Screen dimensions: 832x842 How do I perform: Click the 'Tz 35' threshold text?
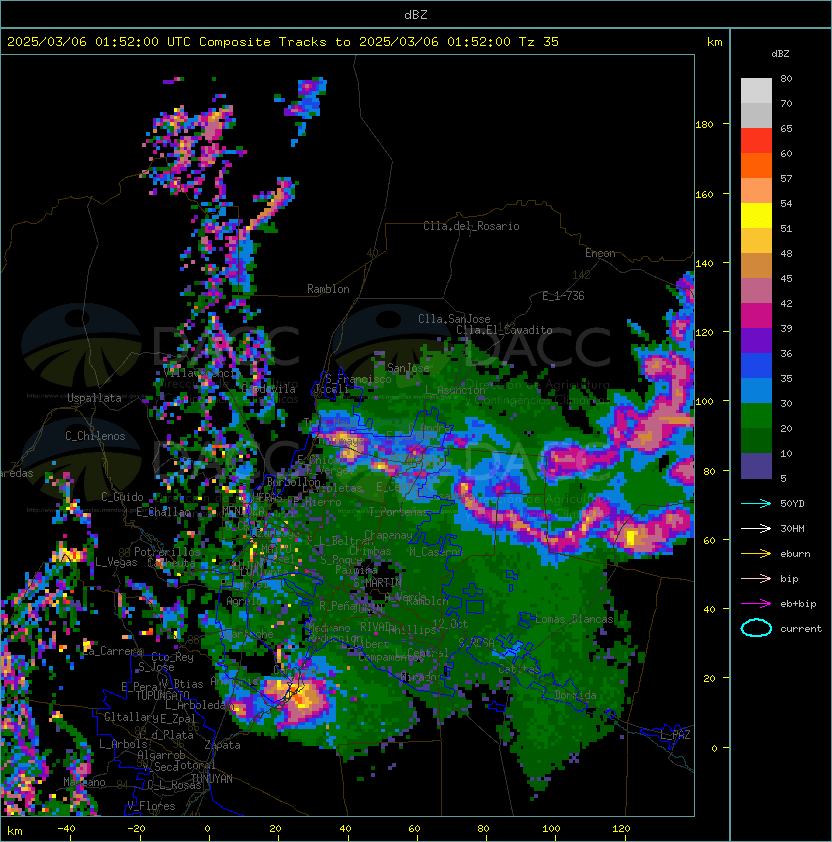(x=539, y=42)
